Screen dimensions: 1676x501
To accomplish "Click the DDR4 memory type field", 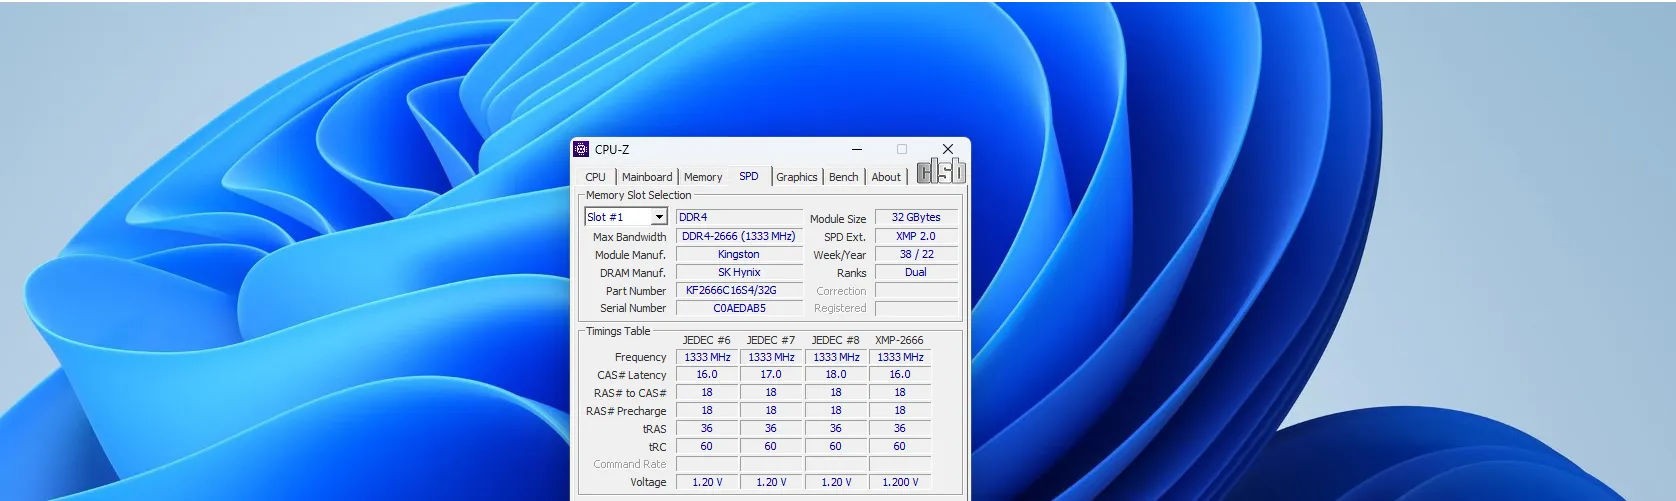I will pos(739,217).
